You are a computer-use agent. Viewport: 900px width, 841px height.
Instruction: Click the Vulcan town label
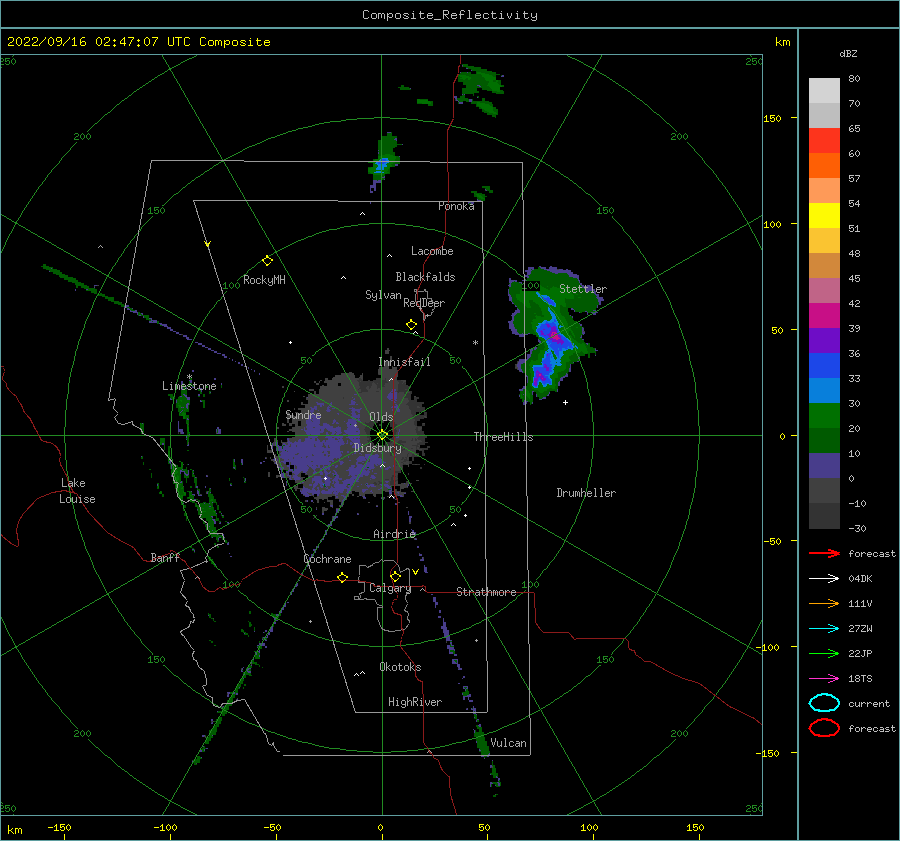[x=508, y=743]
